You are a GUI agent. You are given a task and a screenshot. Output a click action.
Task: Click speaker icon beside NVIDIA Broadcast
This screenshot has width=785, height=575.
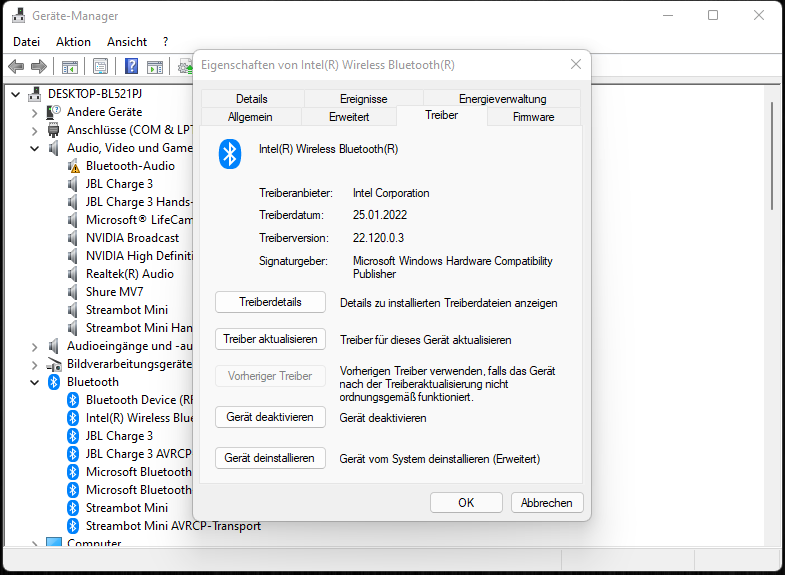tap(73, 238)
